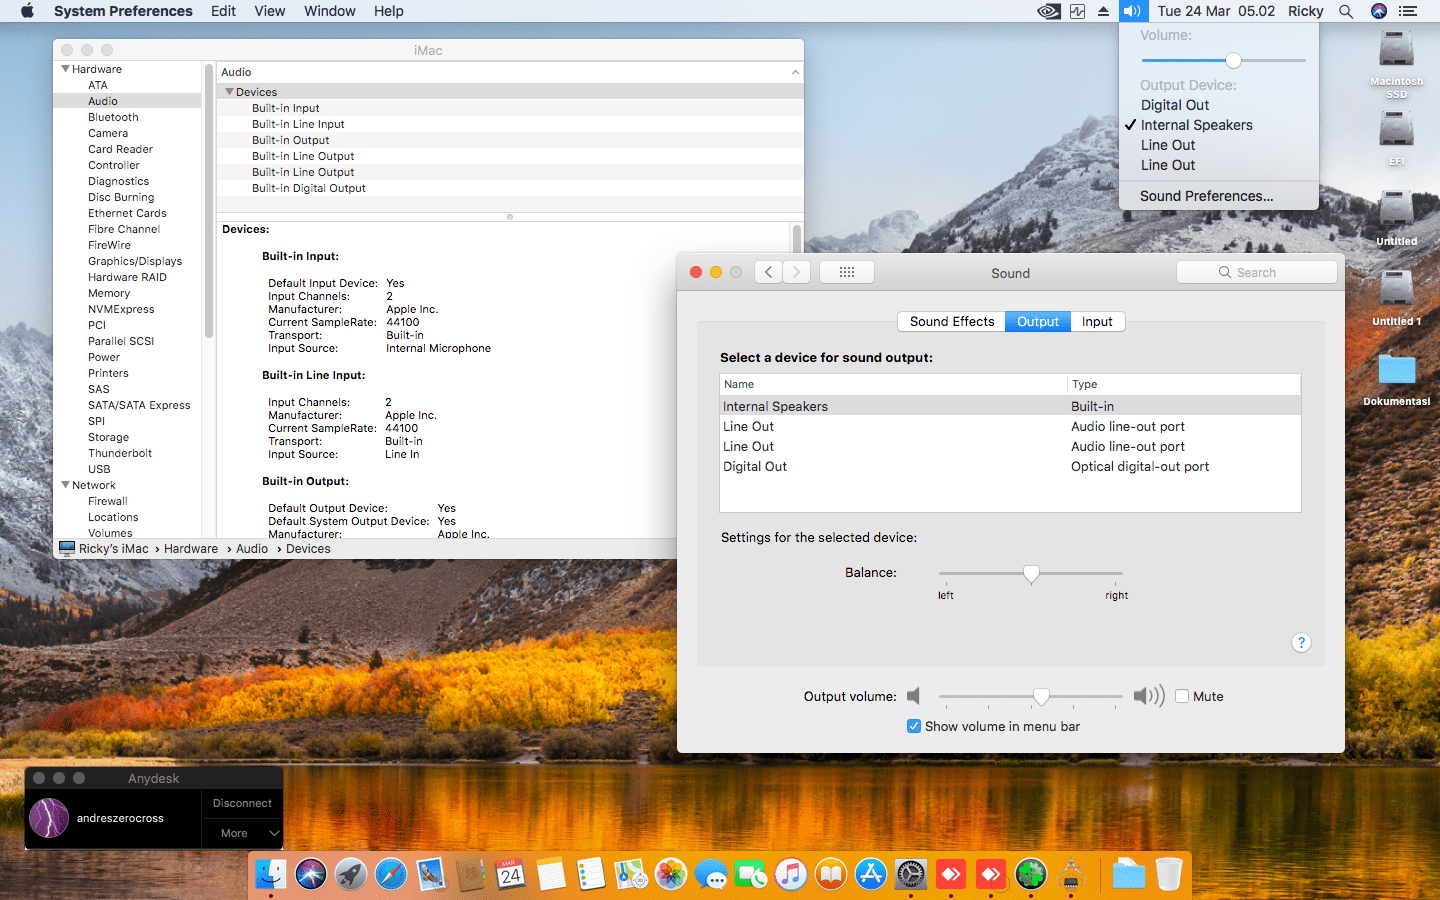This screenshot has width=1440, height=900.
Task: Open the Mail stamp icon in Dock
Action: tap(431, 874)
